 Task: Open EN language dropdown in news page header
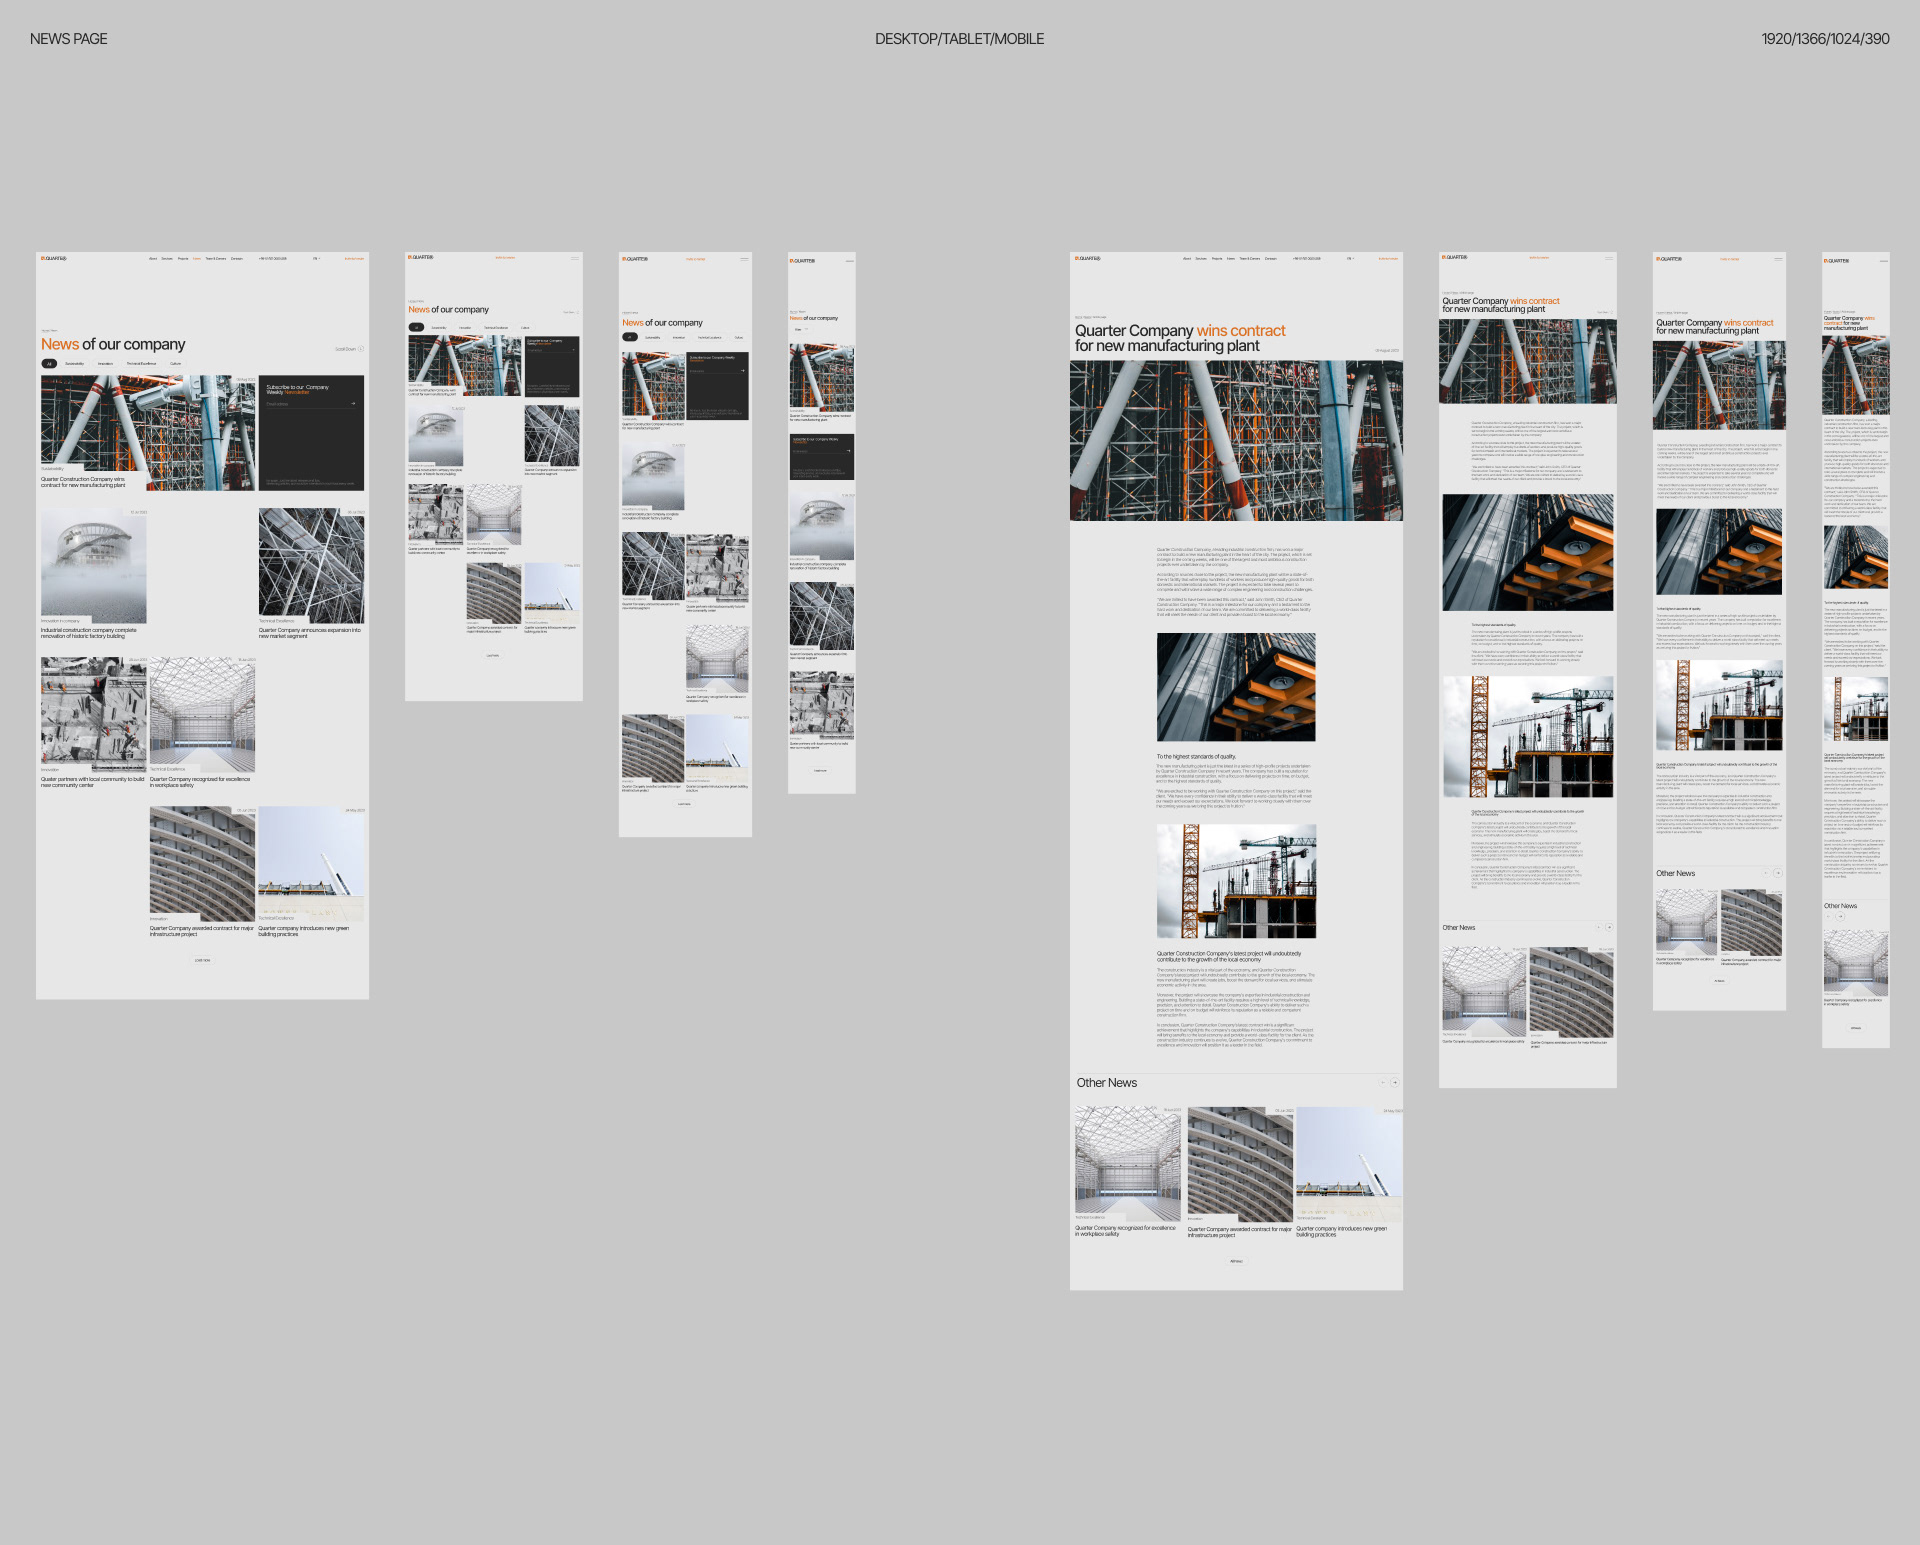point(316,258)
